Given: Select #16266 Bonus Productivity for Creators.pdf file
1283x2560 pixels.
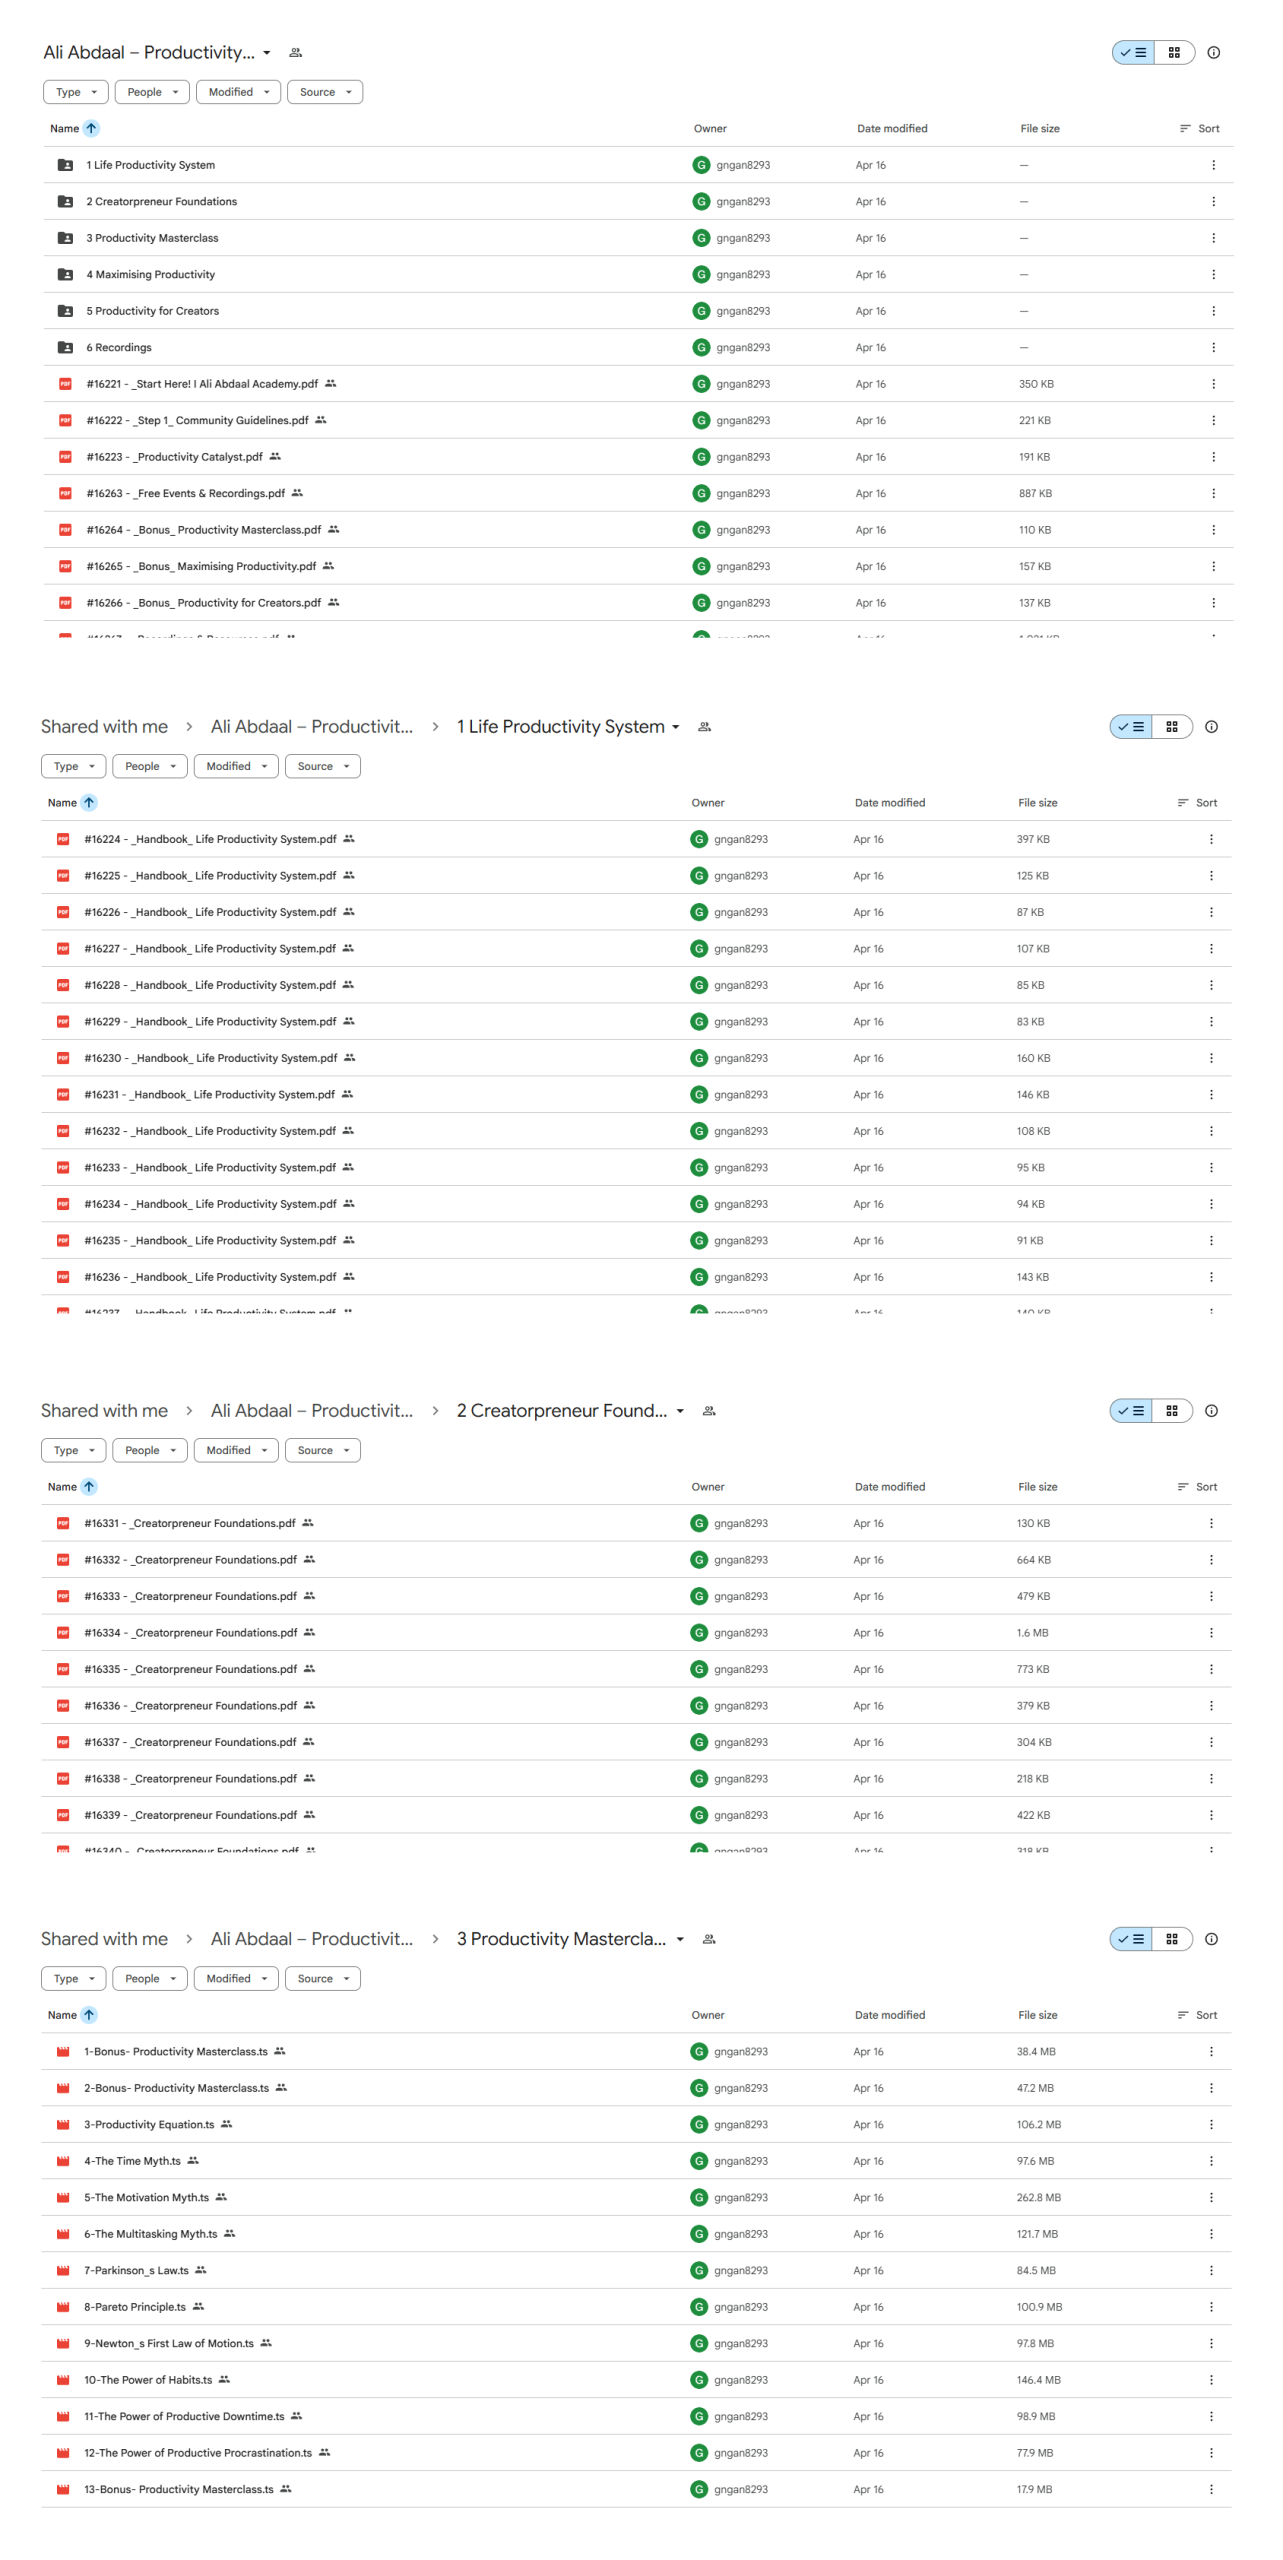Looking at the screenshot, I should (x=638, y=603).
